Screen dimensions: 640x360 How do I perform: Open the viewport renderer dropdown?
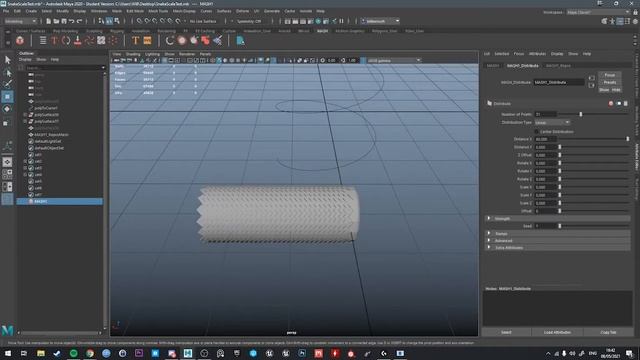(394, 60)
